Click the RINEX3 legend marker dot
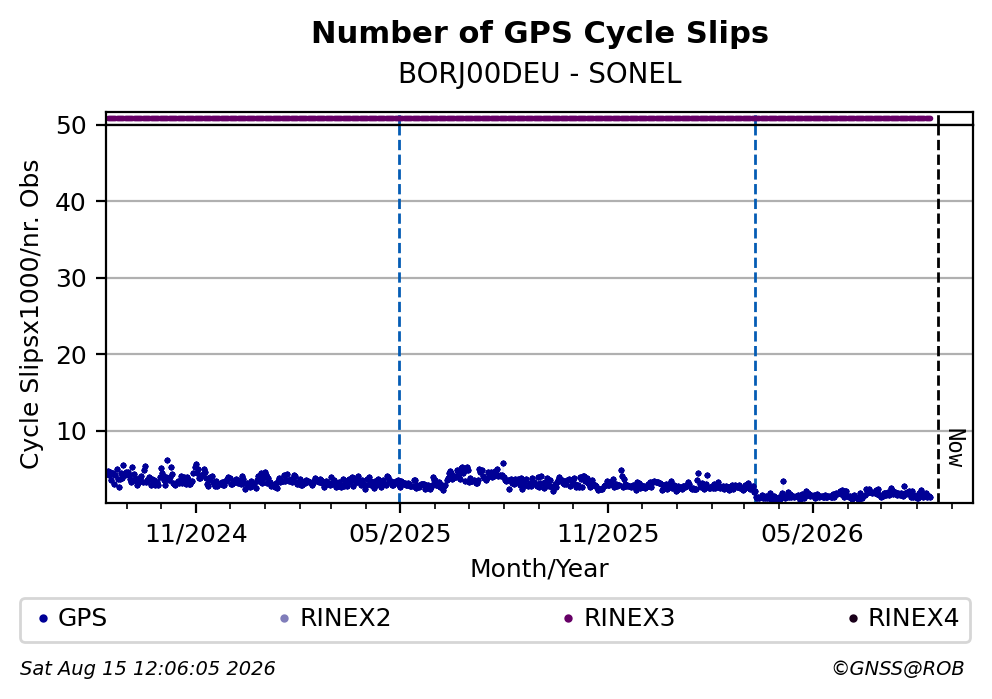This screenshot has height=699, width=992. 568,619
